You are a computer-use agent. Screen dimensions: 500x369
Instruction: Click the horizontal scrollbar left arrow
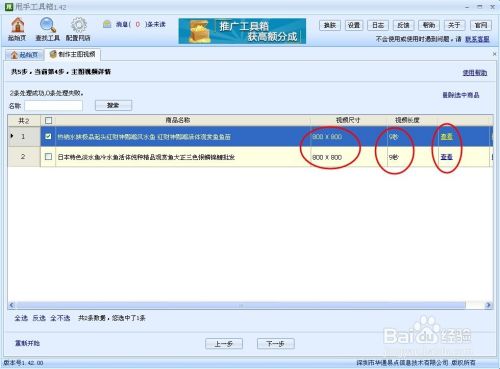point(12,305)
